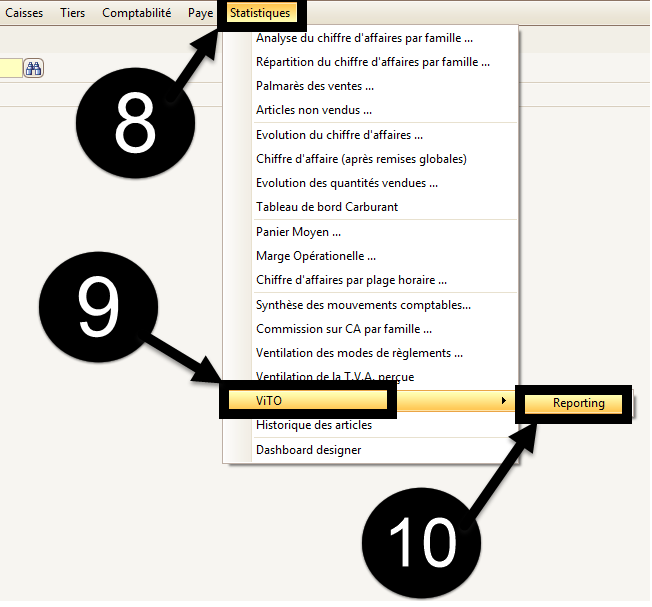
Task: Select Répartition du chiffre d'affaires par famille
Action: (x=371, y=62)
